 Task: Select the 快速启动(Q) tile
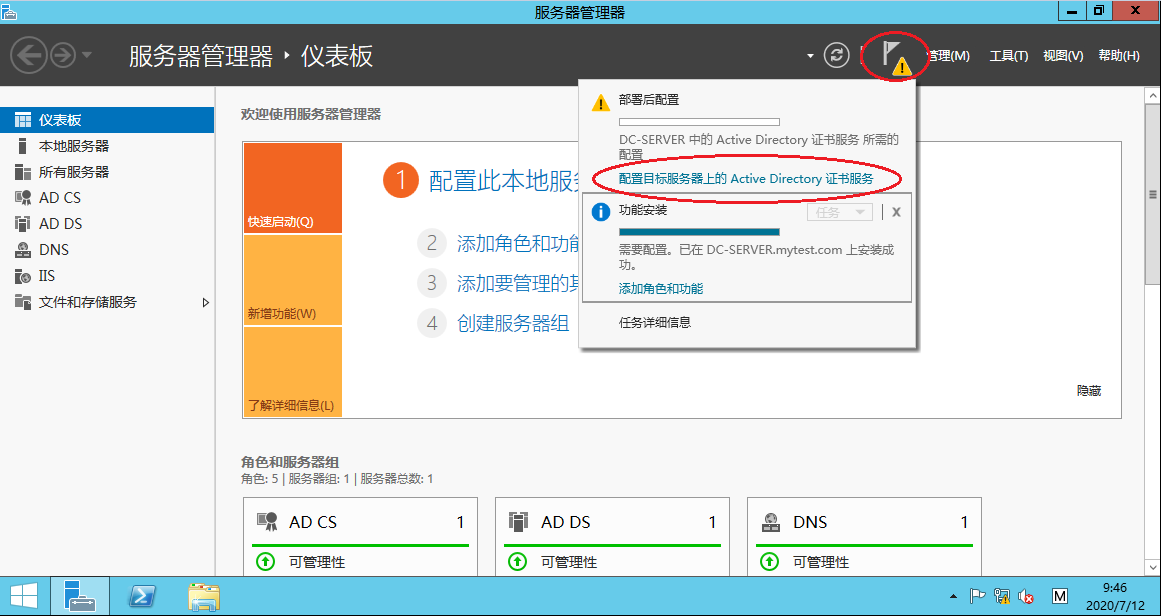292,188
